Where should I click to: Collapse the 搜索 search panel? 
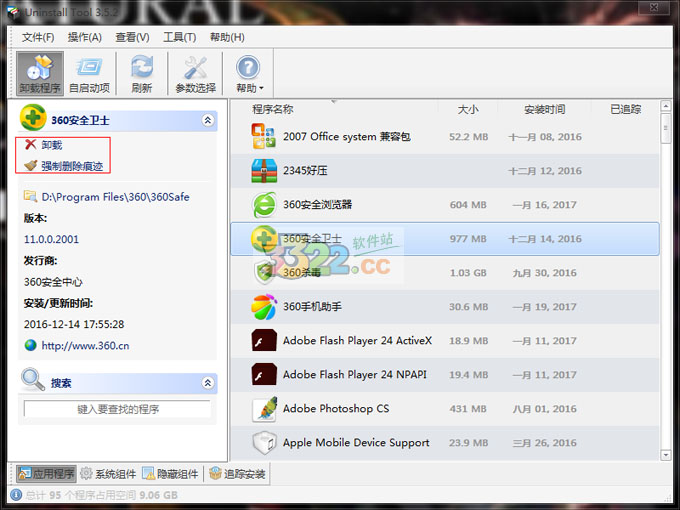[208, 383]
